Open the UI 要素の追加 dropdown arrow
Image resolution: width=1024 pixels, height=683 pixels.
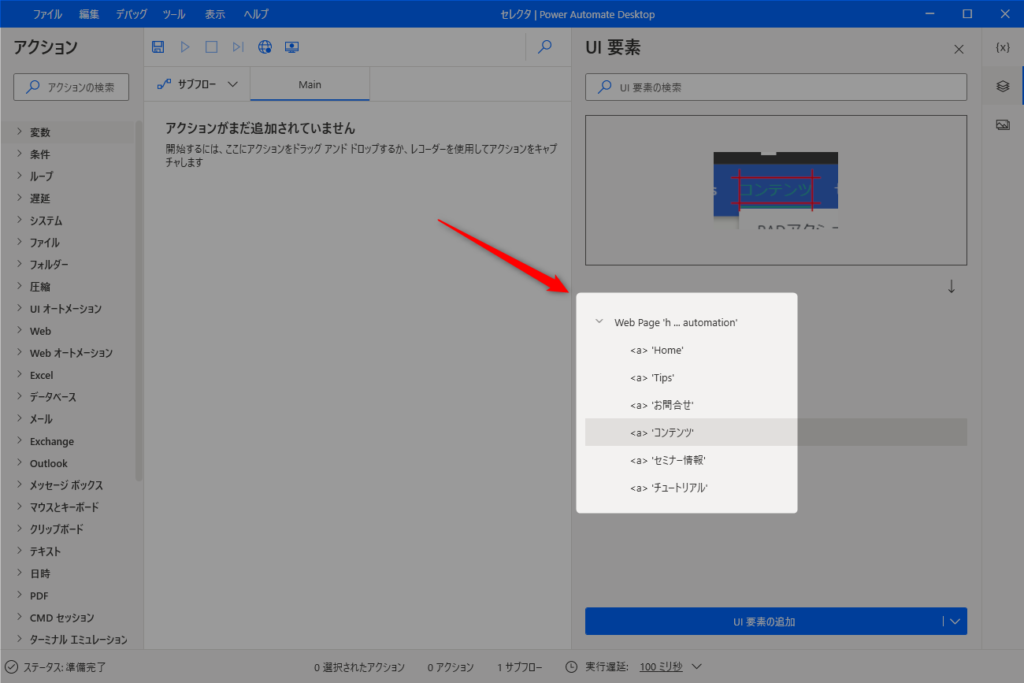coord(955,621)
